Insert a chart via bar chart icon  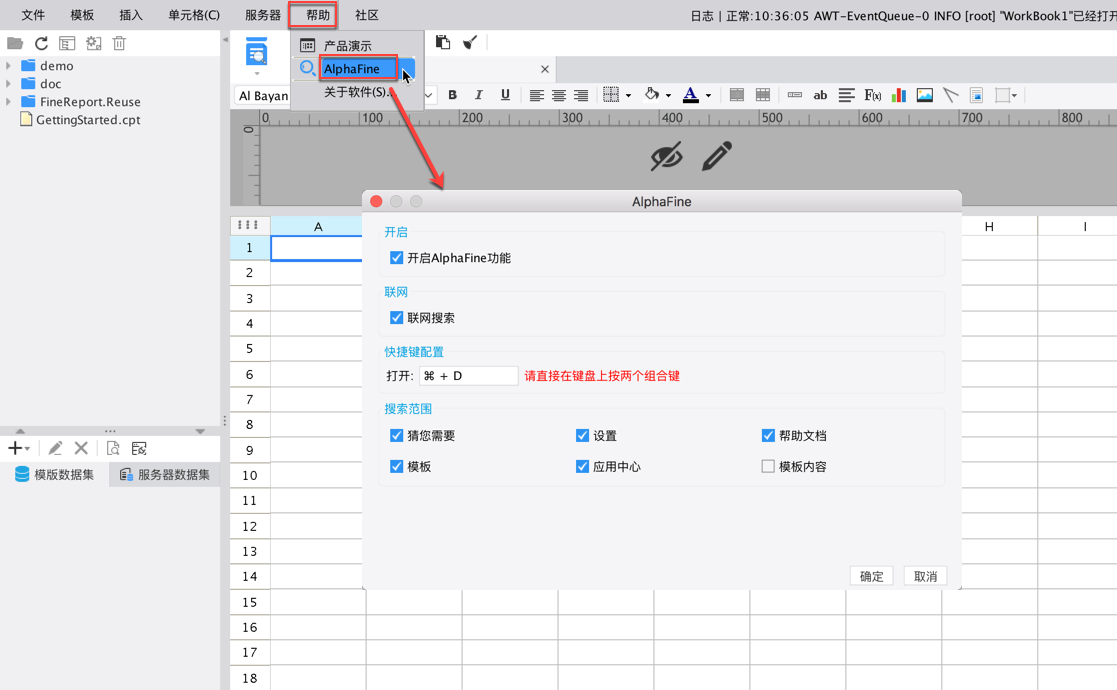(x=899, y=95)
